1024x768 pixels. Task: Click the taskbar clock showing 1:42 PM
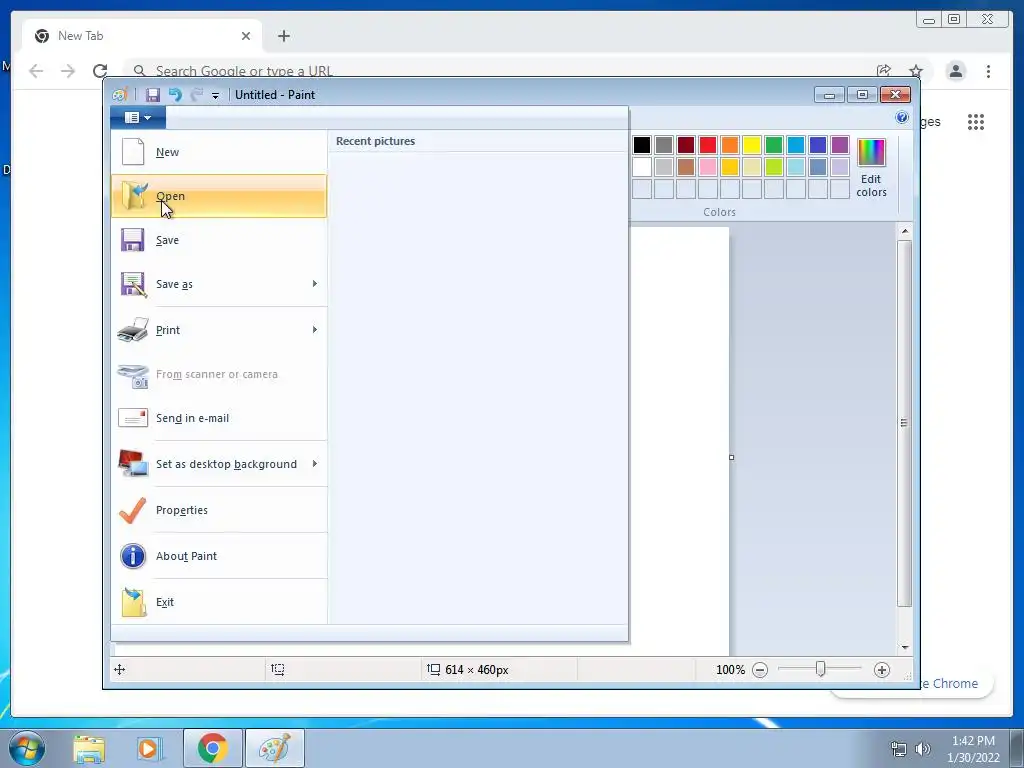[973, 748]
